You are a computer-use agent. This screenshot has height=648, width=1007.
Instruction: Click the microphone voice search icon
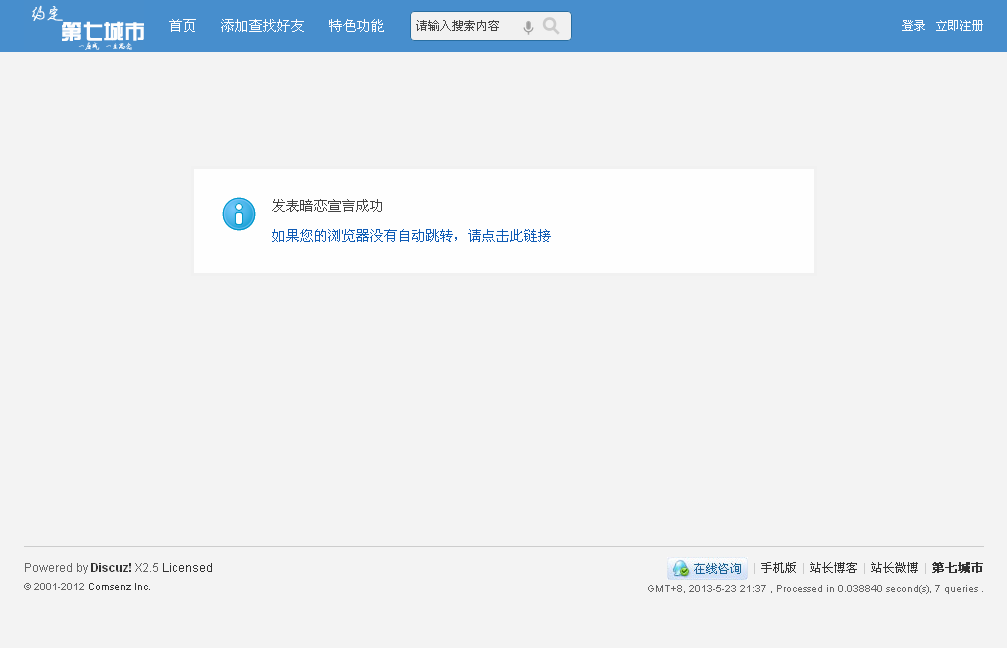[528, 27]
